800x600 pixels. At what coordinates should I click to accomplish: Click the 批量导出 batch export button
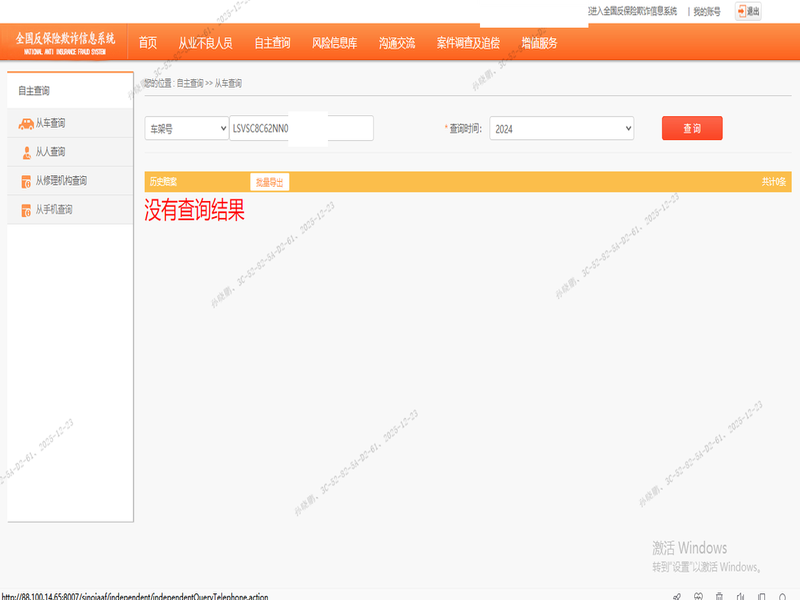(x=270, y=182)
